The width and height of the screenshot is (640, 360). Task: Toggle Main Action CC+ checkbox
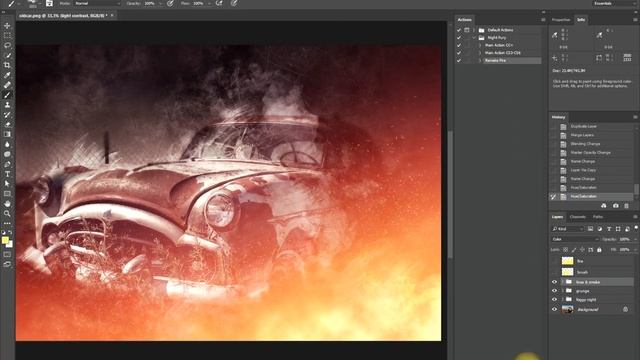point(459,45)
